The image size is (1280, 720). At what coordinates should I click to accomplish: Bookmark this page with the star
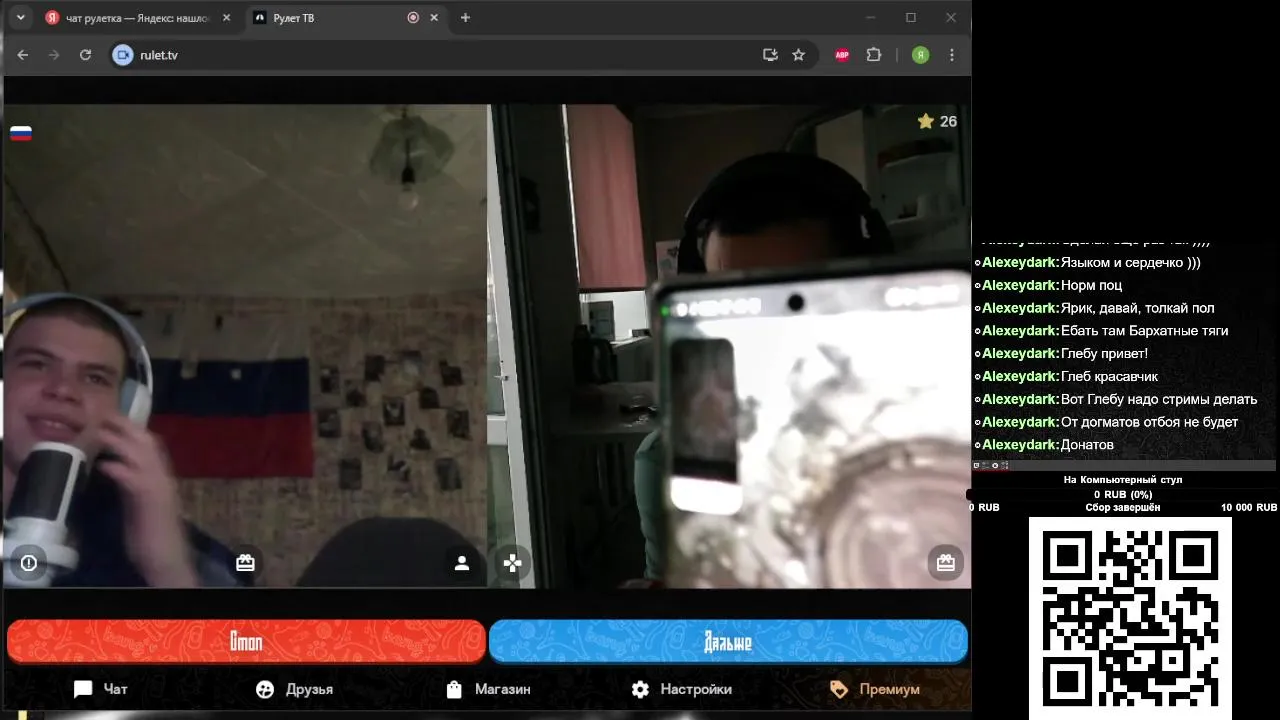798,55
